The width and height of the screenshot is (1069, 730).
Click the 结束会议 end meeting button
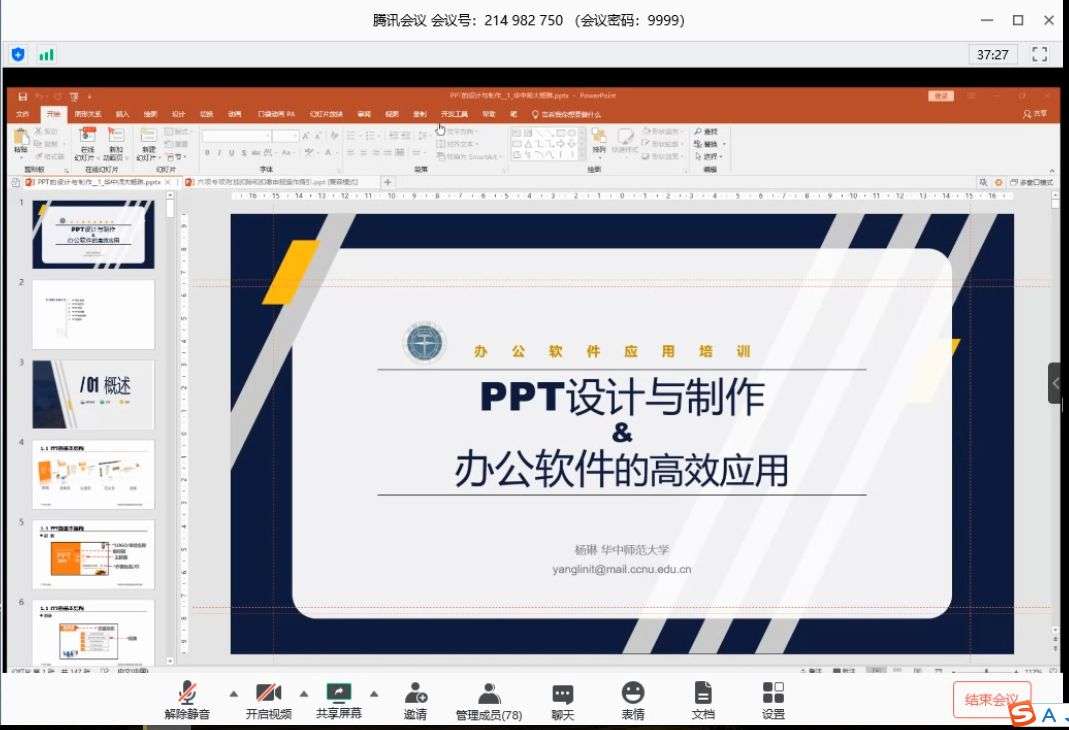[x=991, y=699]
